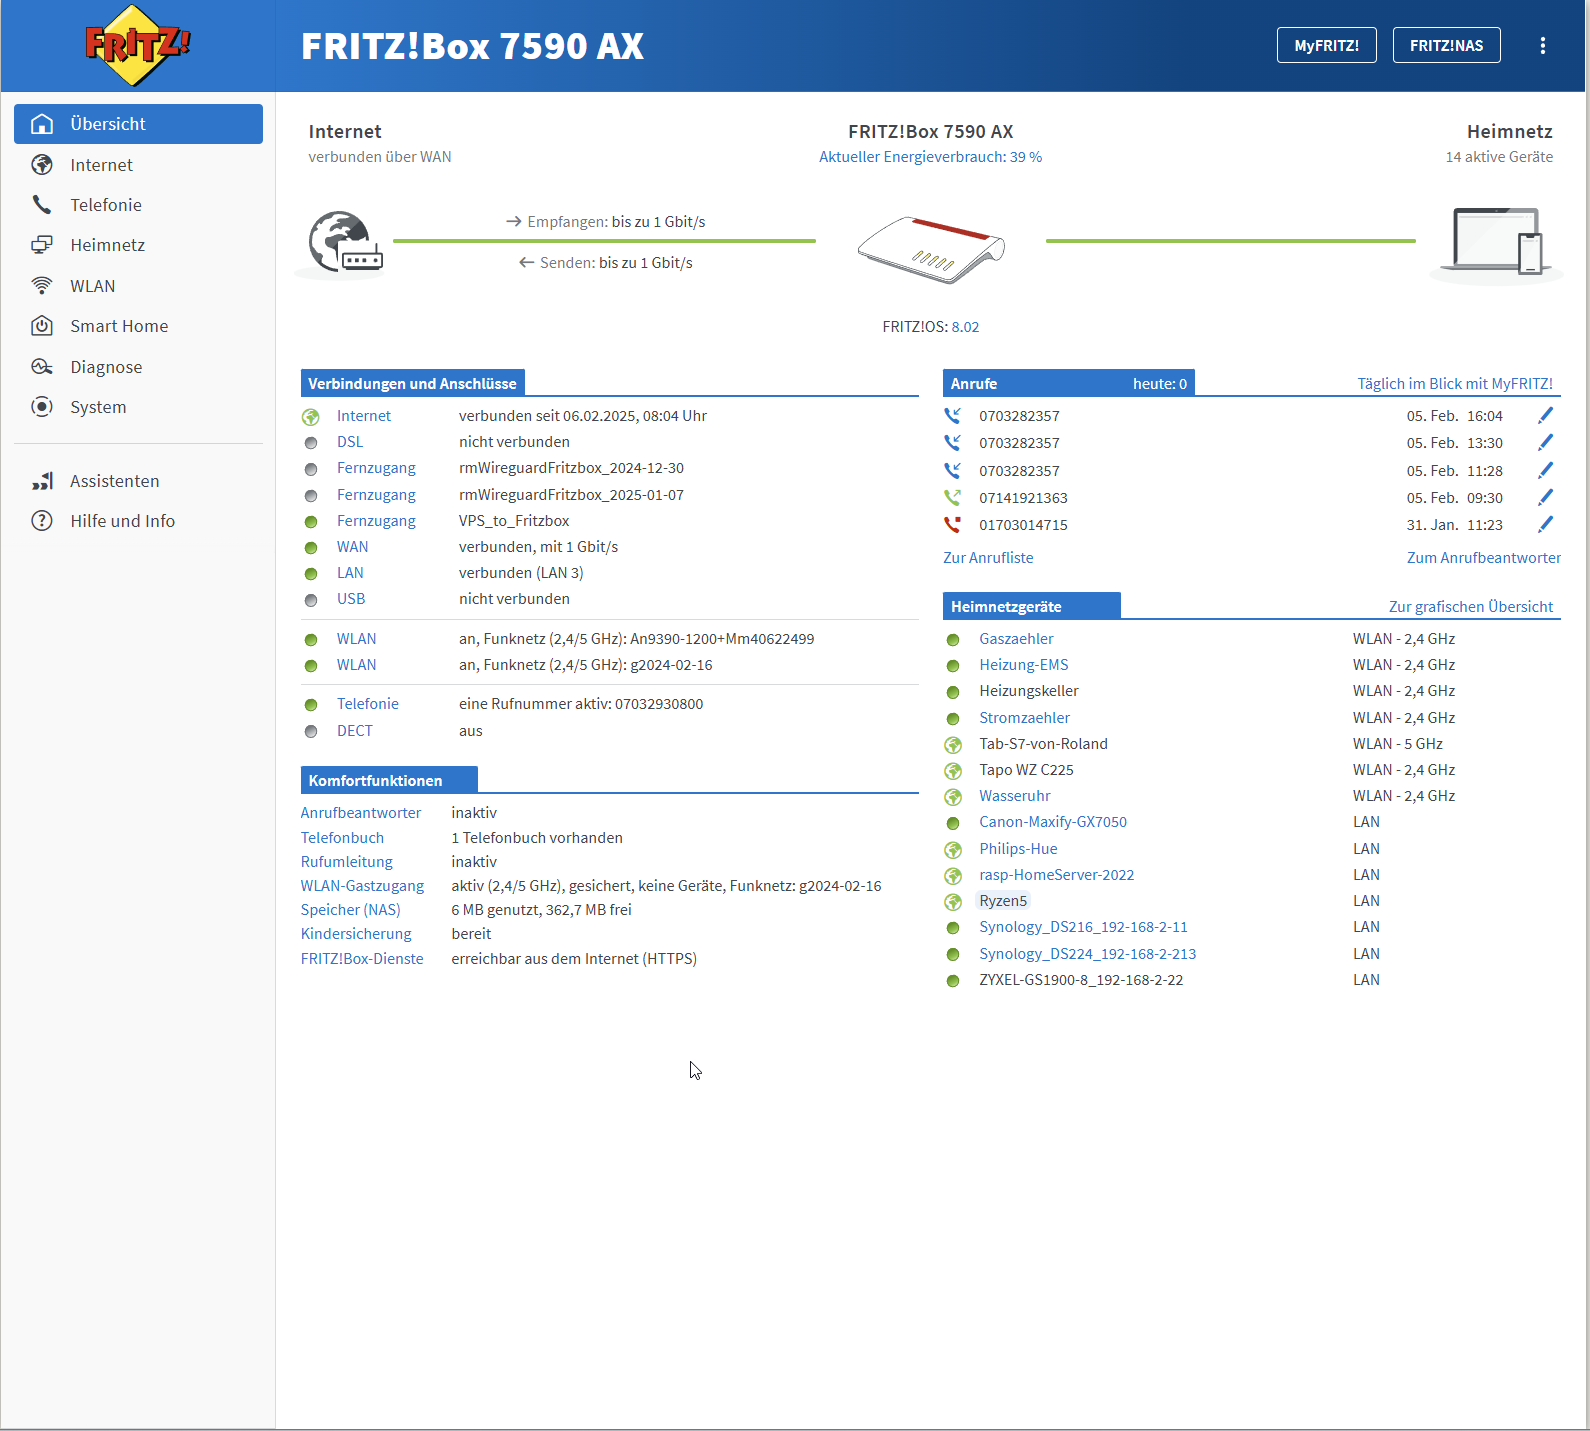Viewport: 1590px width, 1431px height.
Task: Click the ZYXEL-GS1900-8_192-168-2-22 device name
Action: click(1081, 980)
